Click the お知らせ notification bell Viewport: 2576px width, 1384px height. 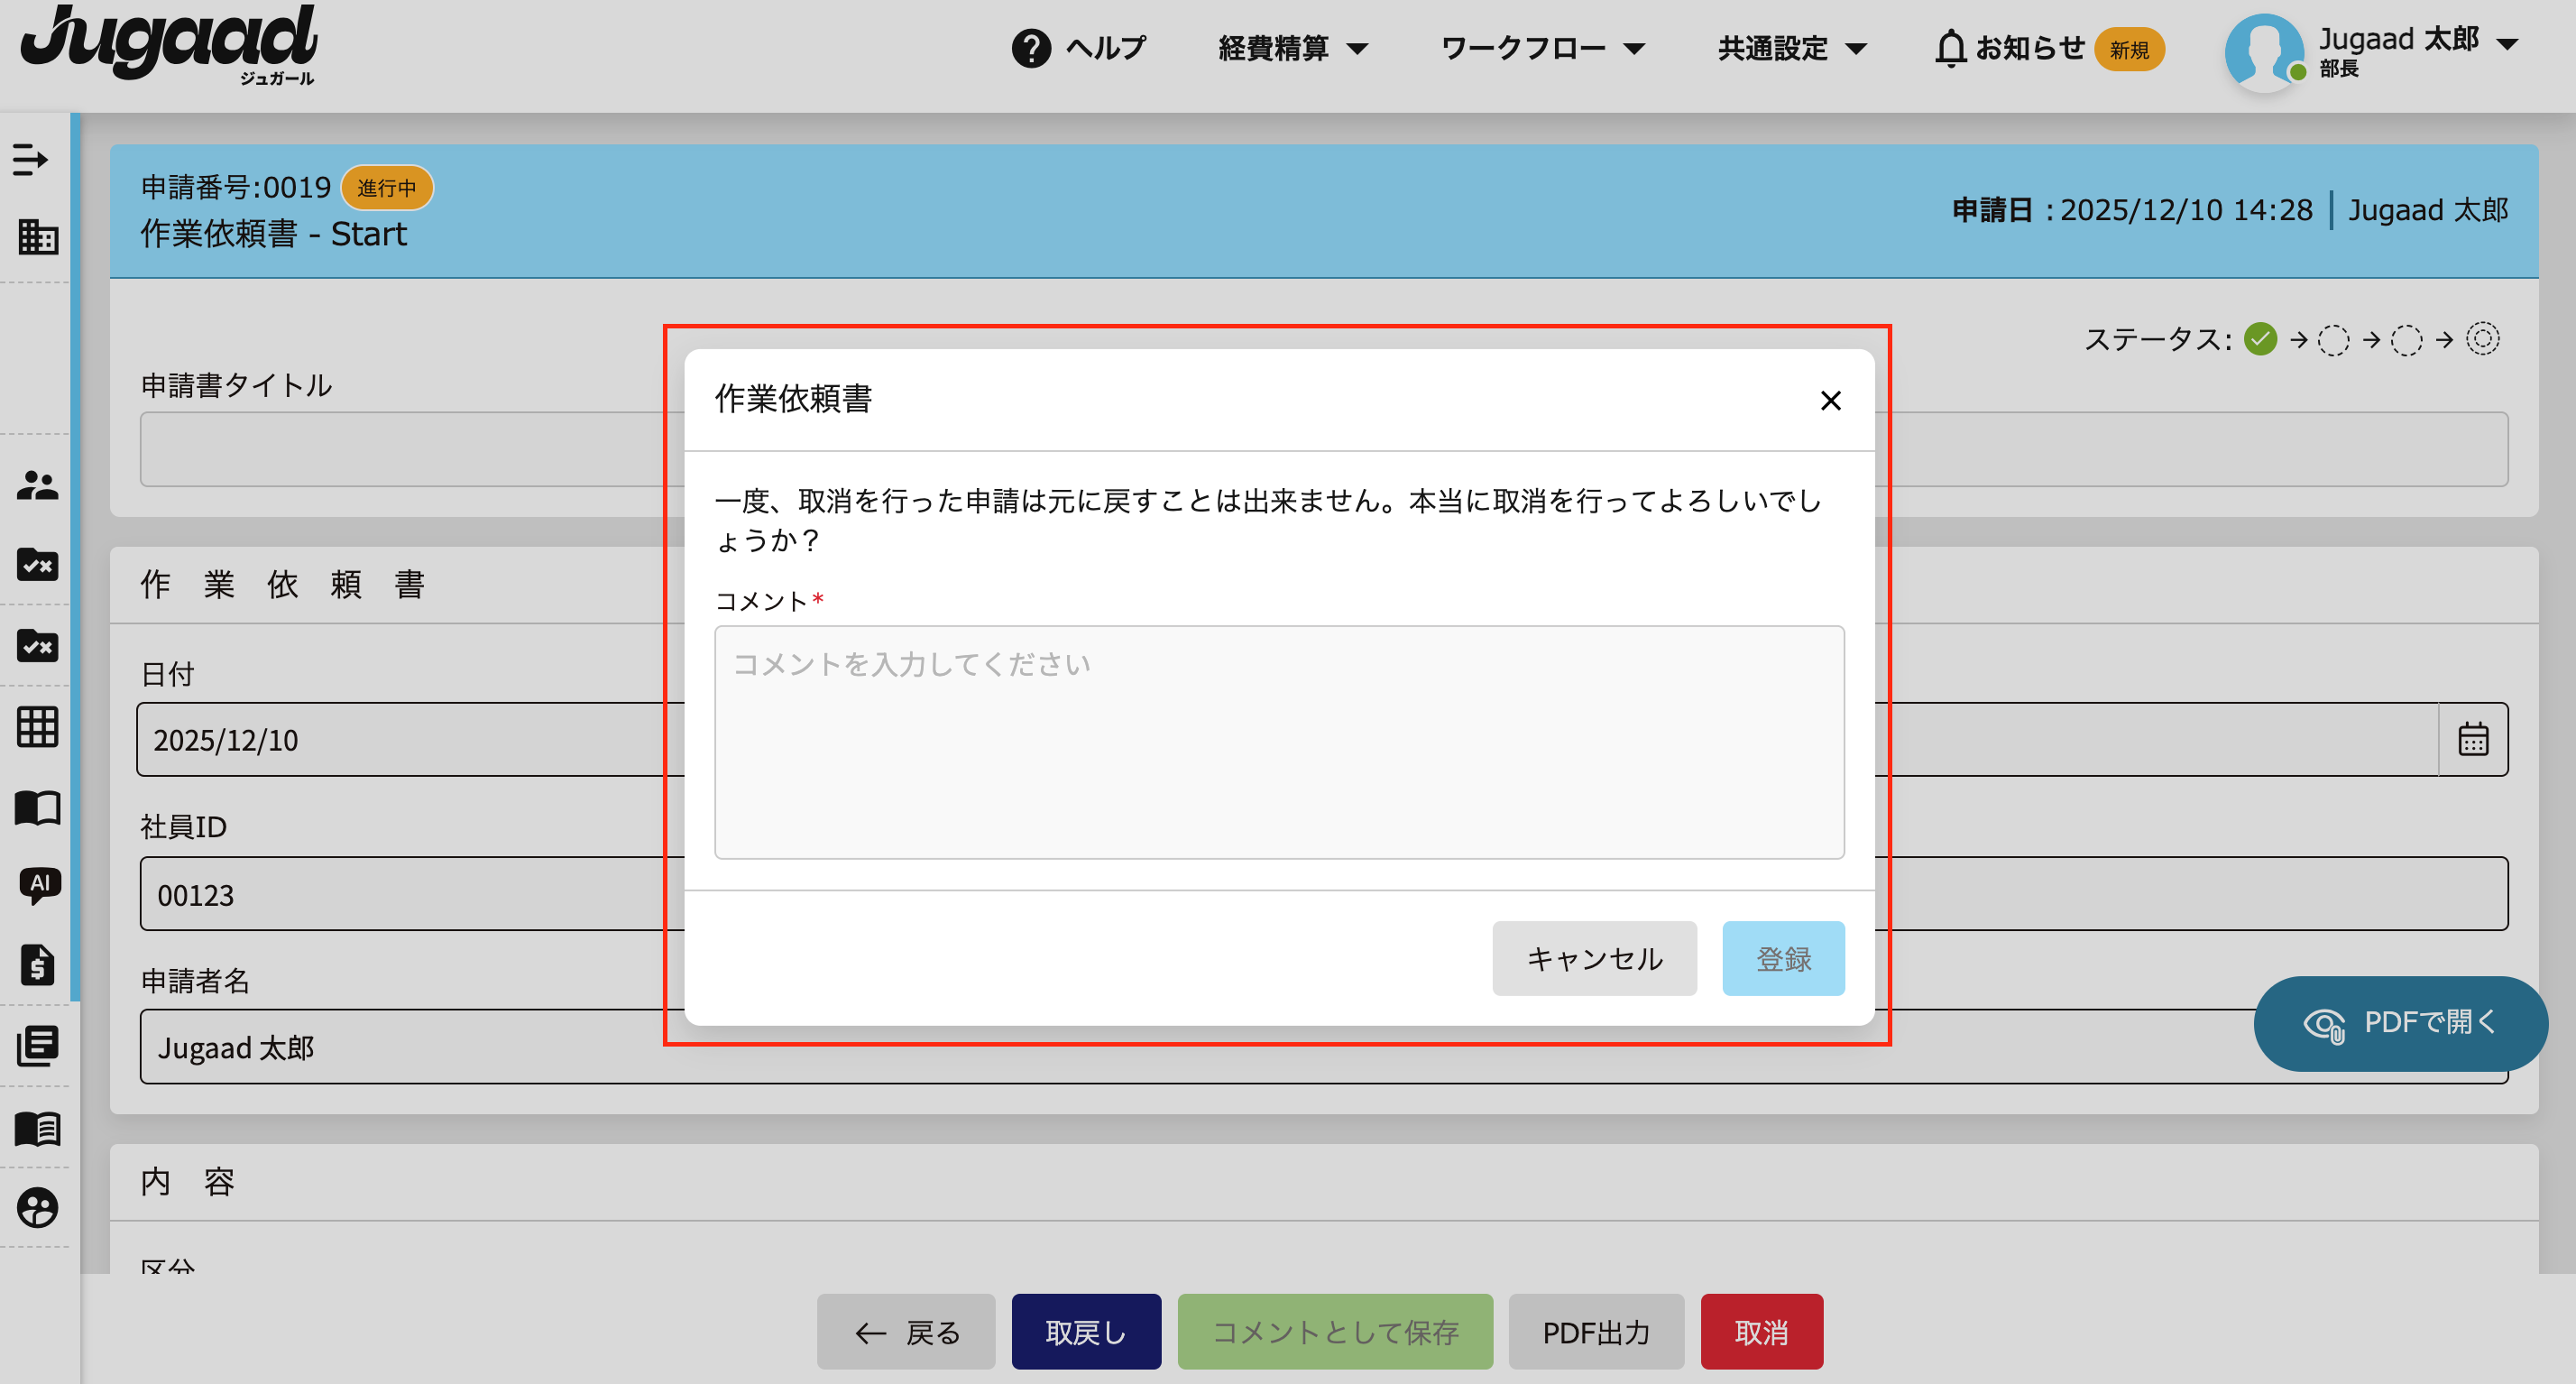coord(1950,48)
